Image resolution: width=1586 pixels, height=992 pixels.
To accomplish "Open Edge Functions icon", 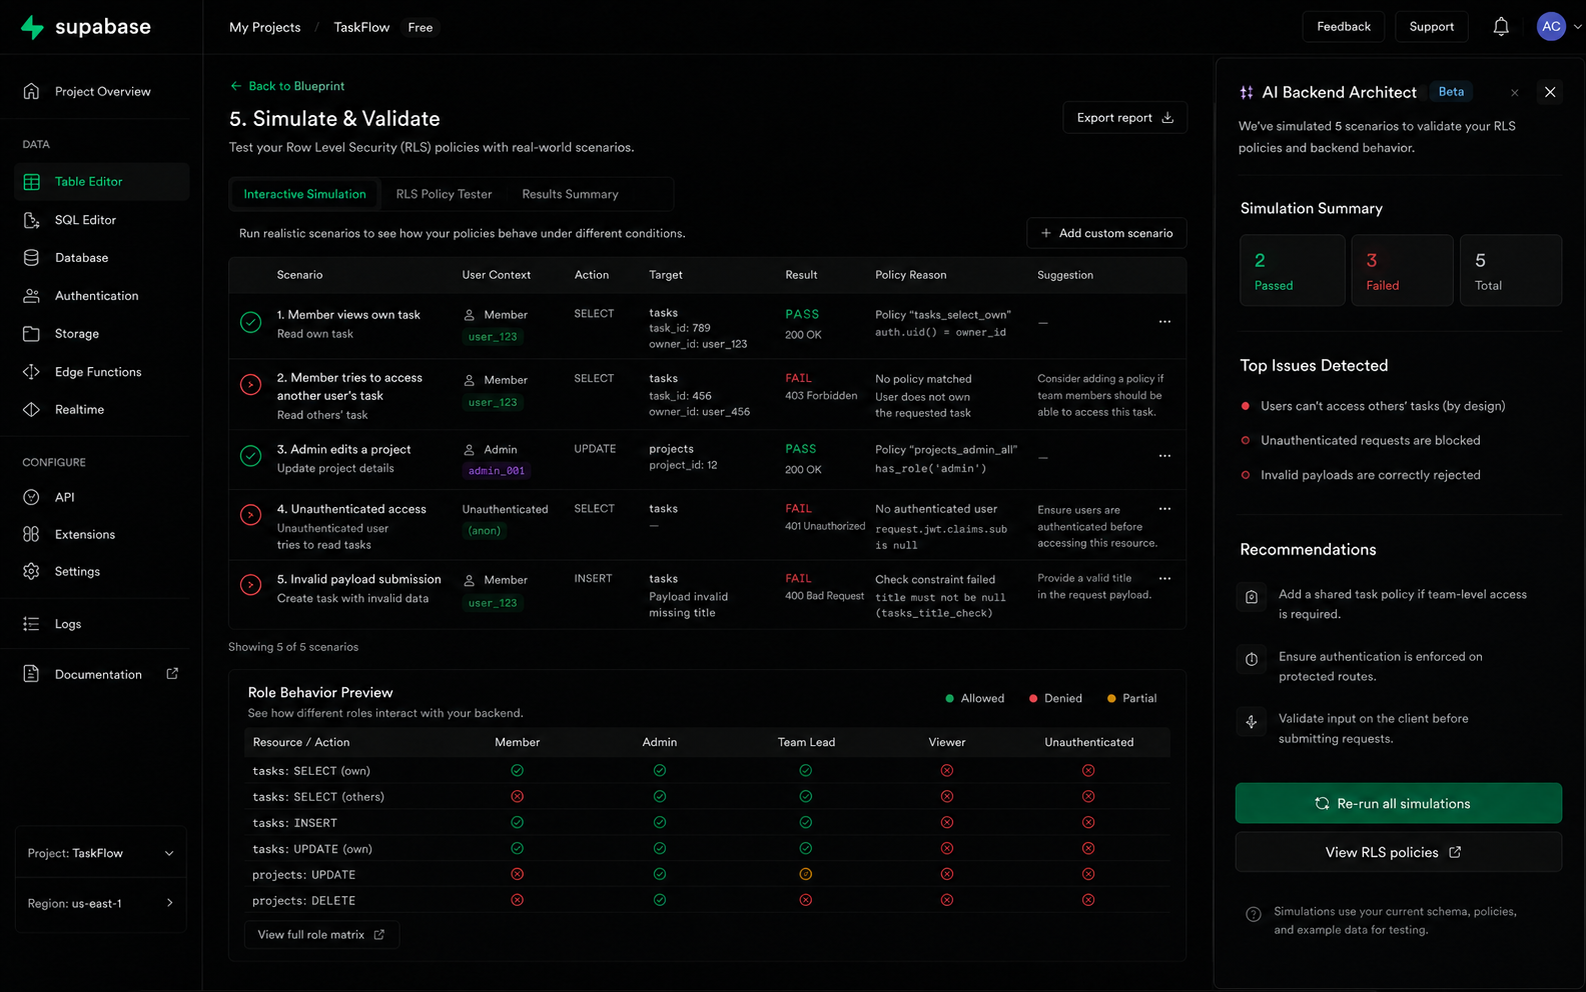I will pos(32,372).
